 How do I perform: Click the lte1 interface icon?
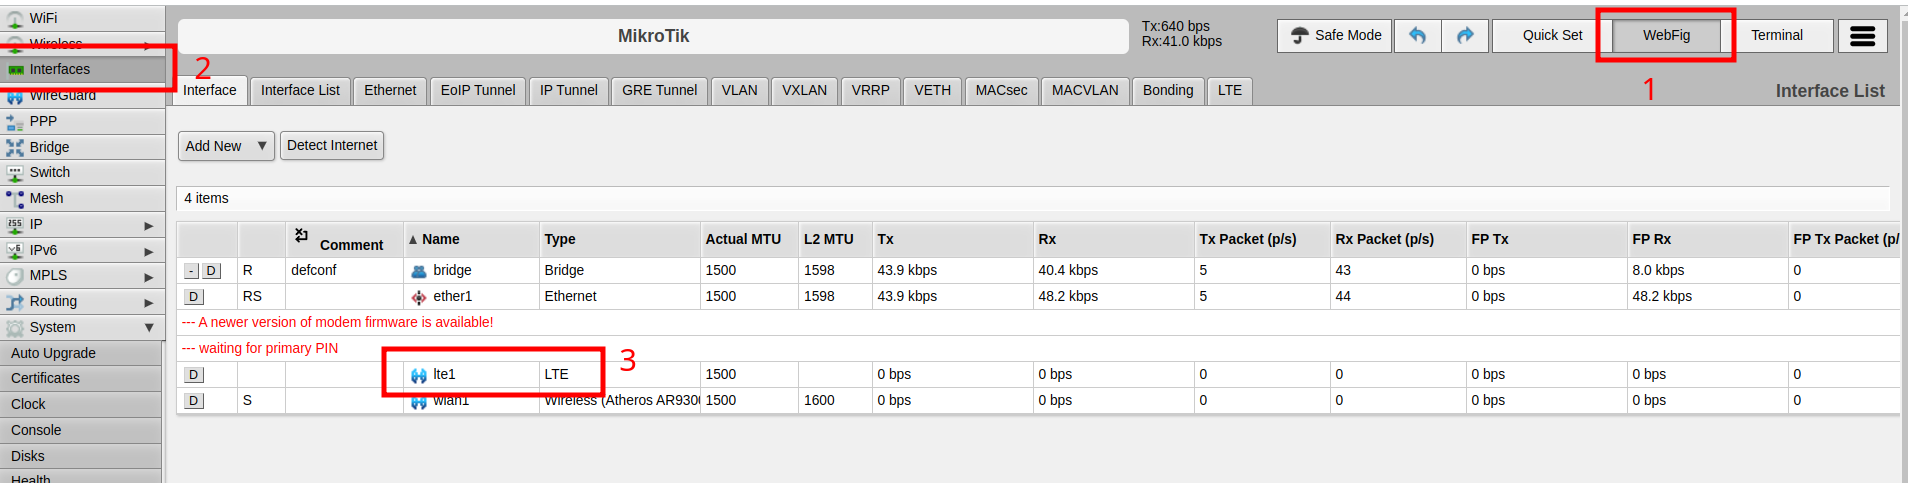[x=419, y=375]
